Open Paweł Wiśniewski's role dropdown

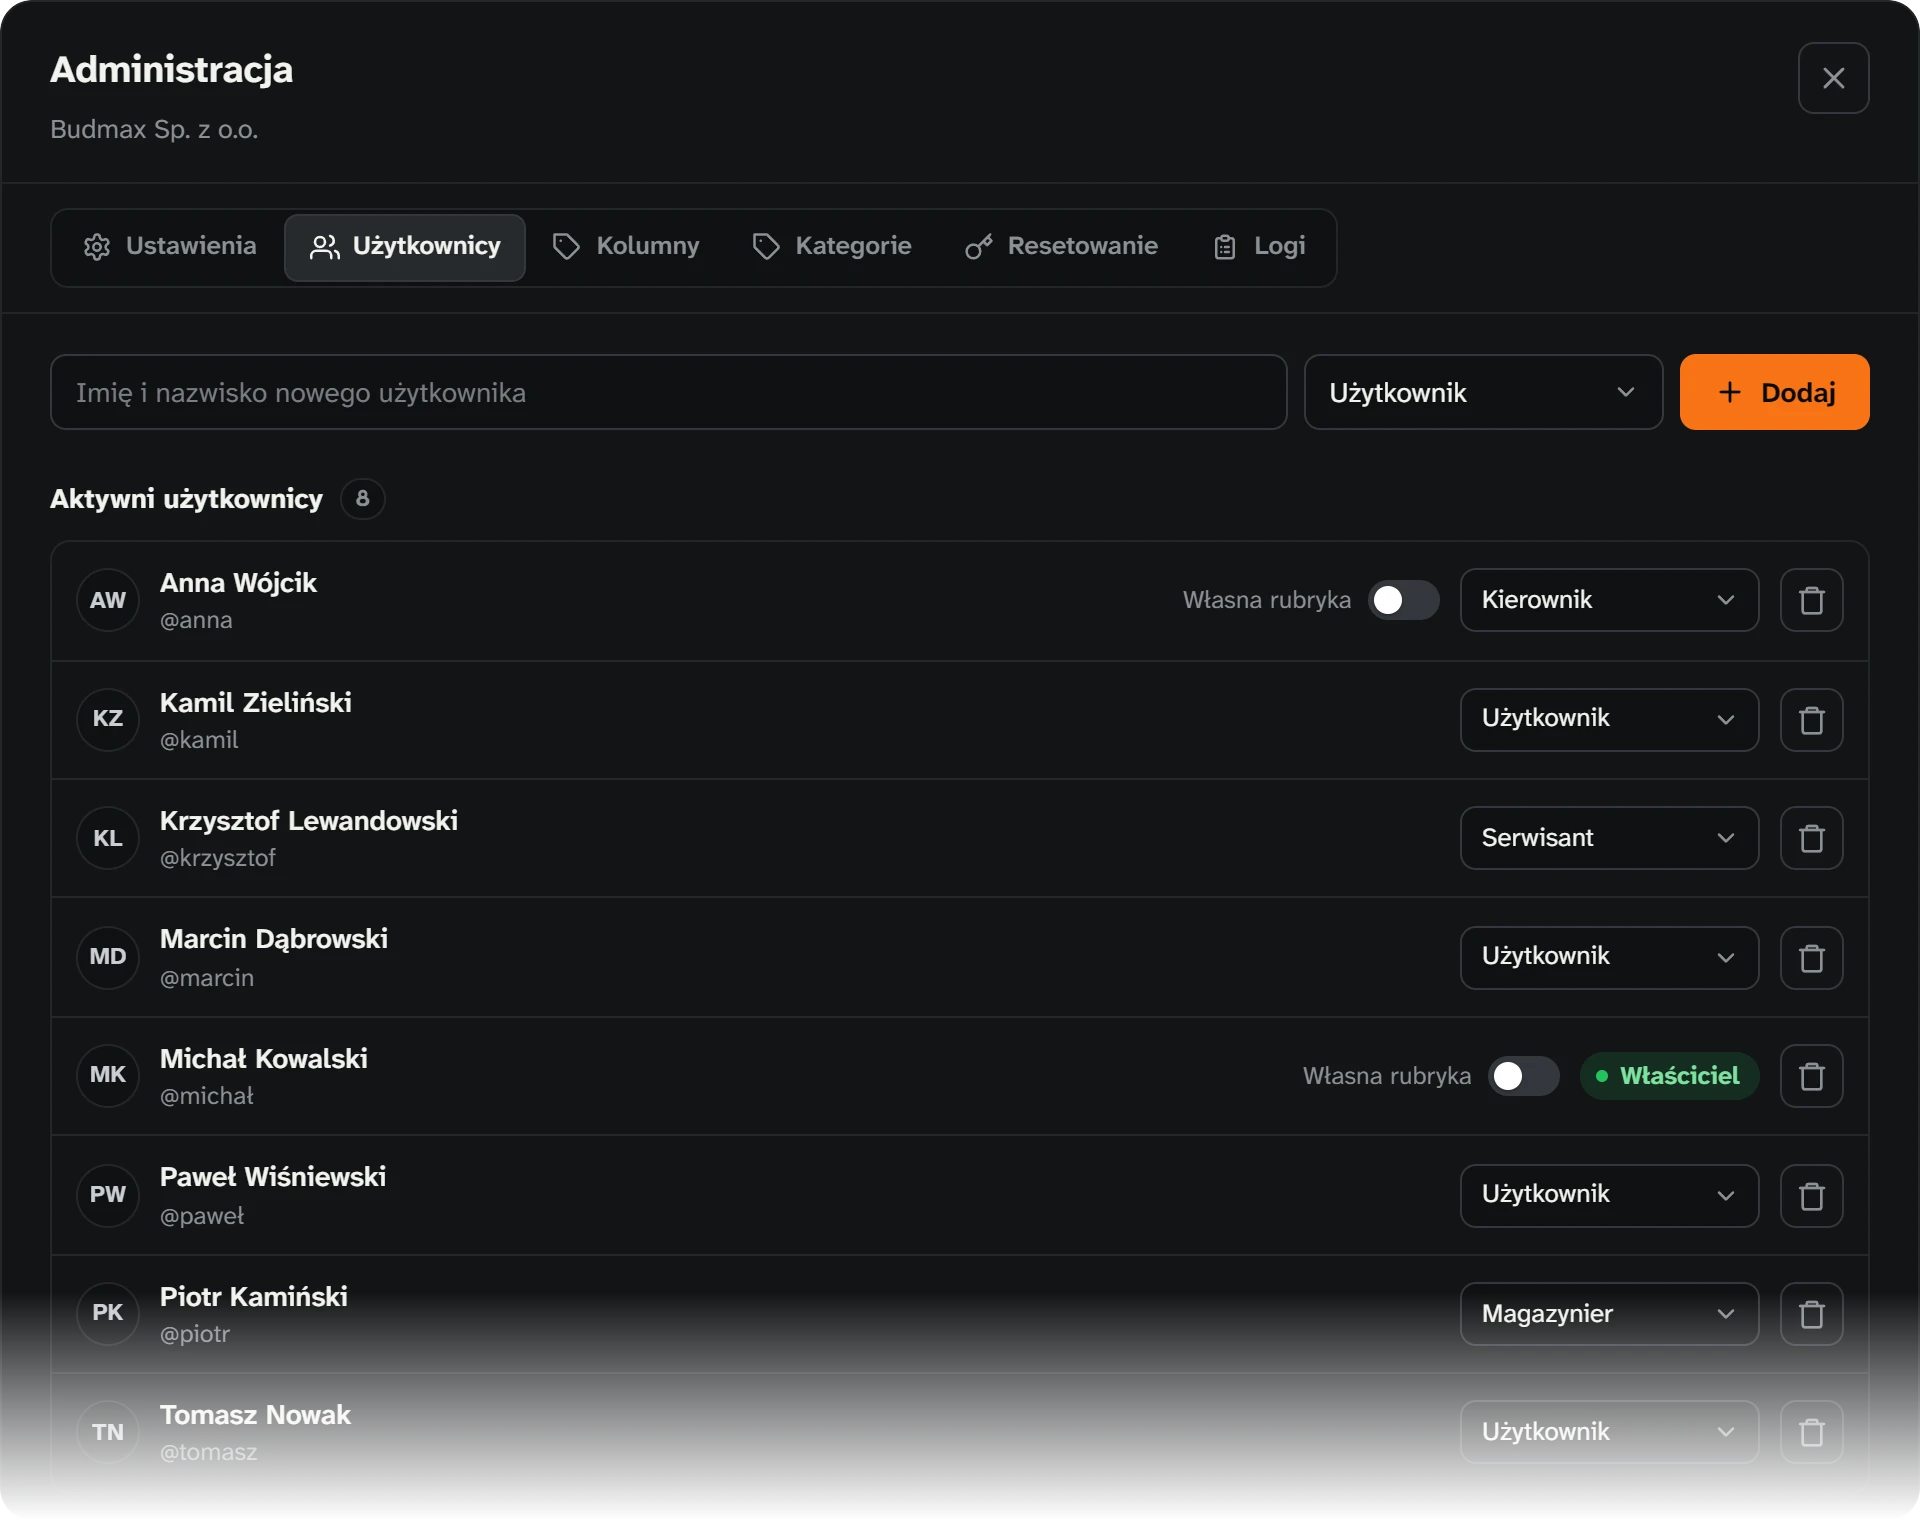[x=1609, y=1196]
